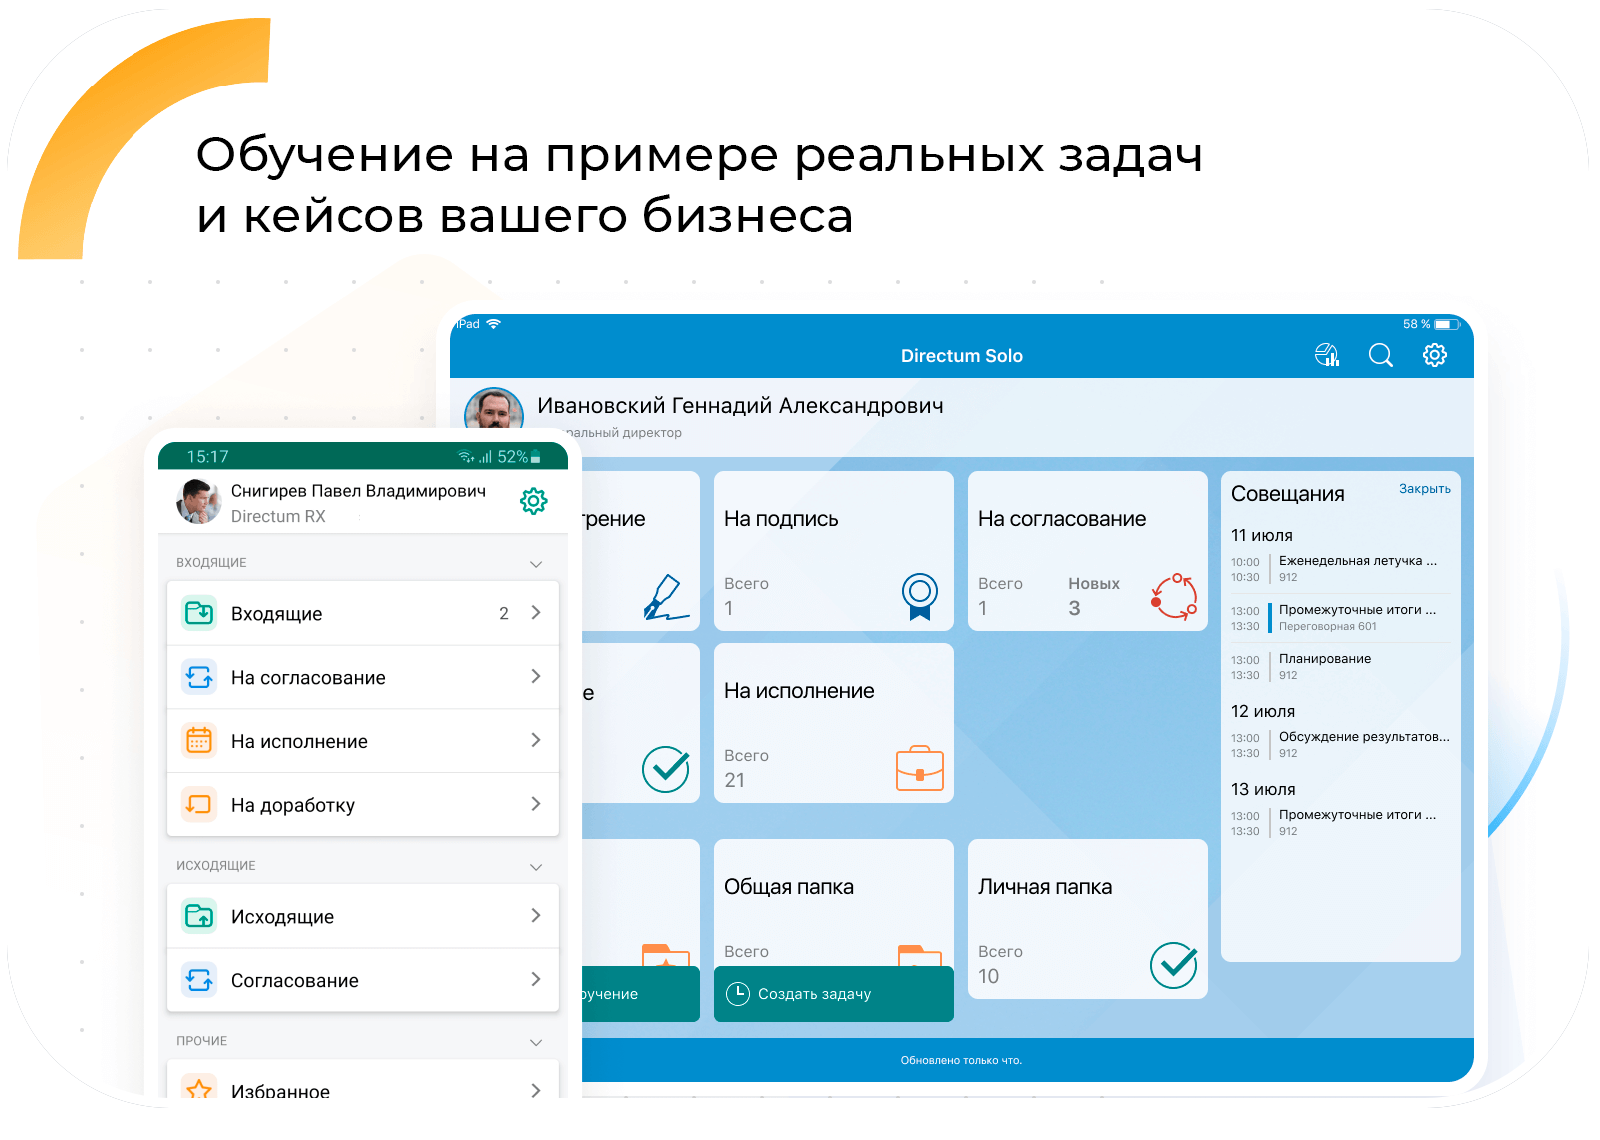The height and width of the screenshot is (1140, 1600).
Task: Click the На согласование arrows icon in phone list
Action: [199, 677]
